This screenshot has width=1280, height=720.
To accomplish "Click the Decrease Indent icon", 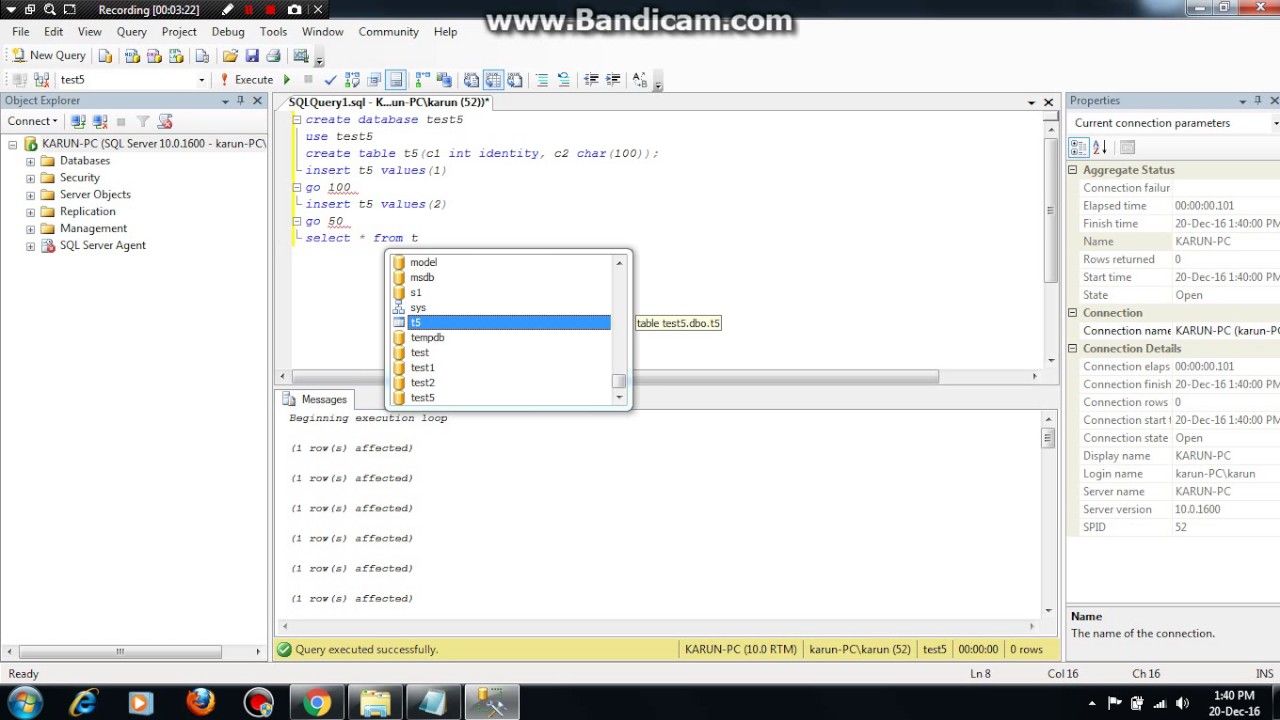I will [591, 80].
